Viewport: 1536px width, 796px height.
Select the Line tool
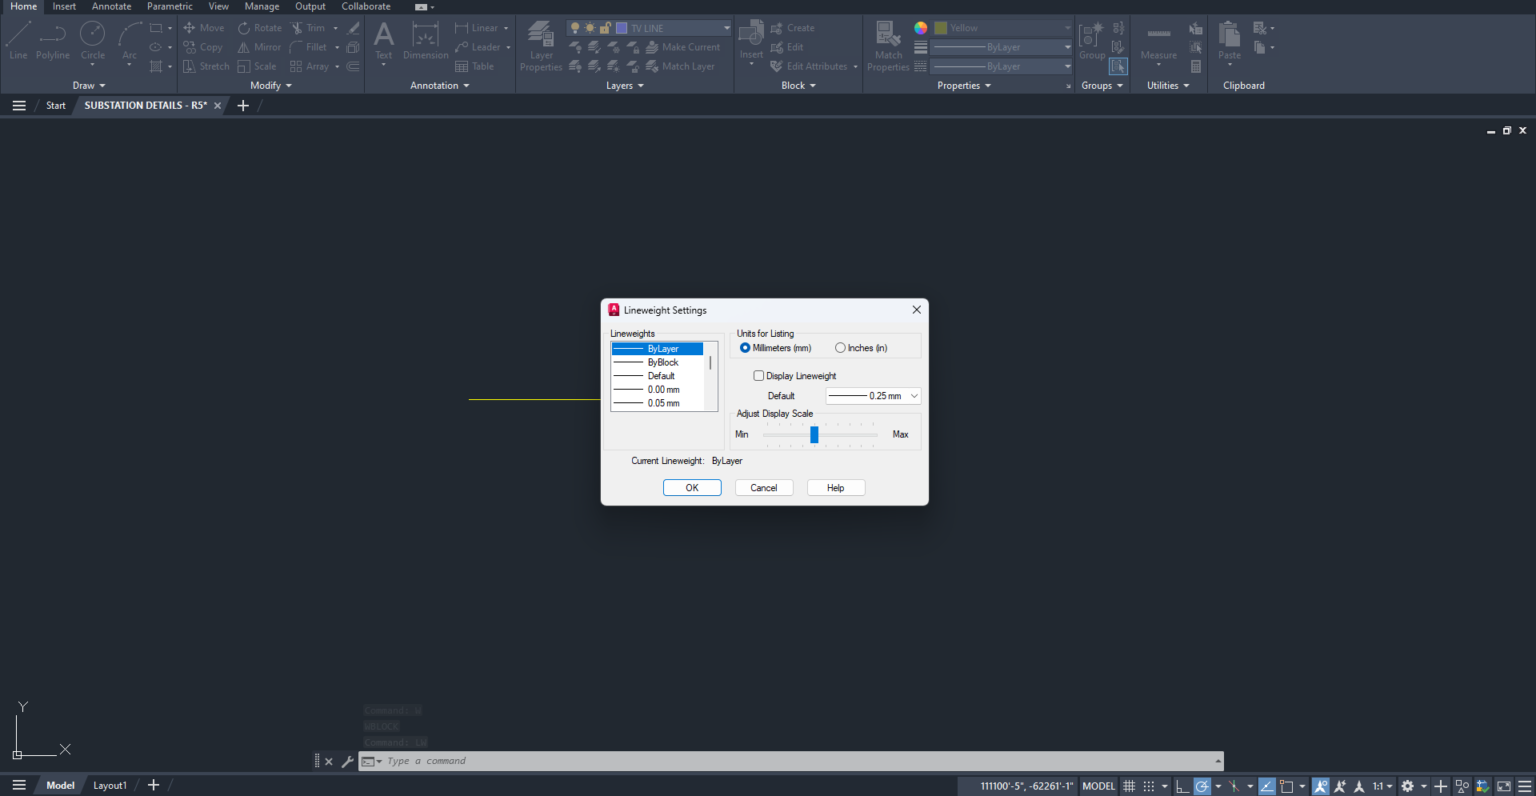17,42
